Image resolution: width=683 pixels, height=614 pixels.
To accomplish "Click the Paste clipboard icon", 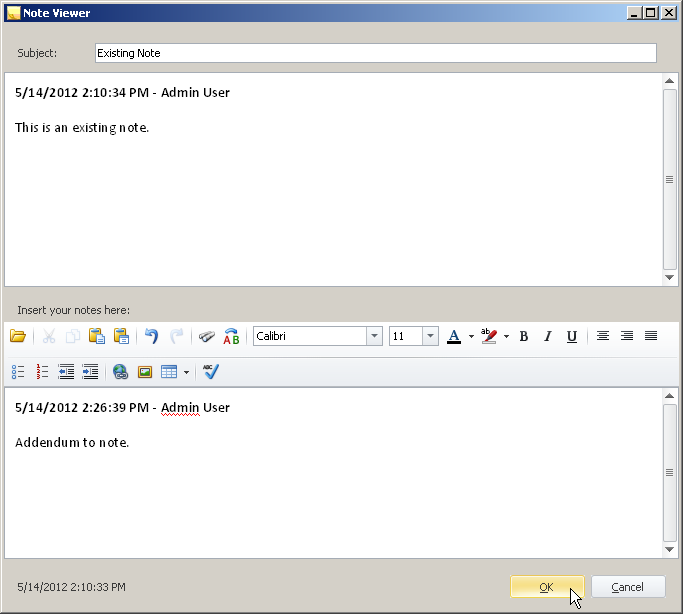I will point(97,337).
